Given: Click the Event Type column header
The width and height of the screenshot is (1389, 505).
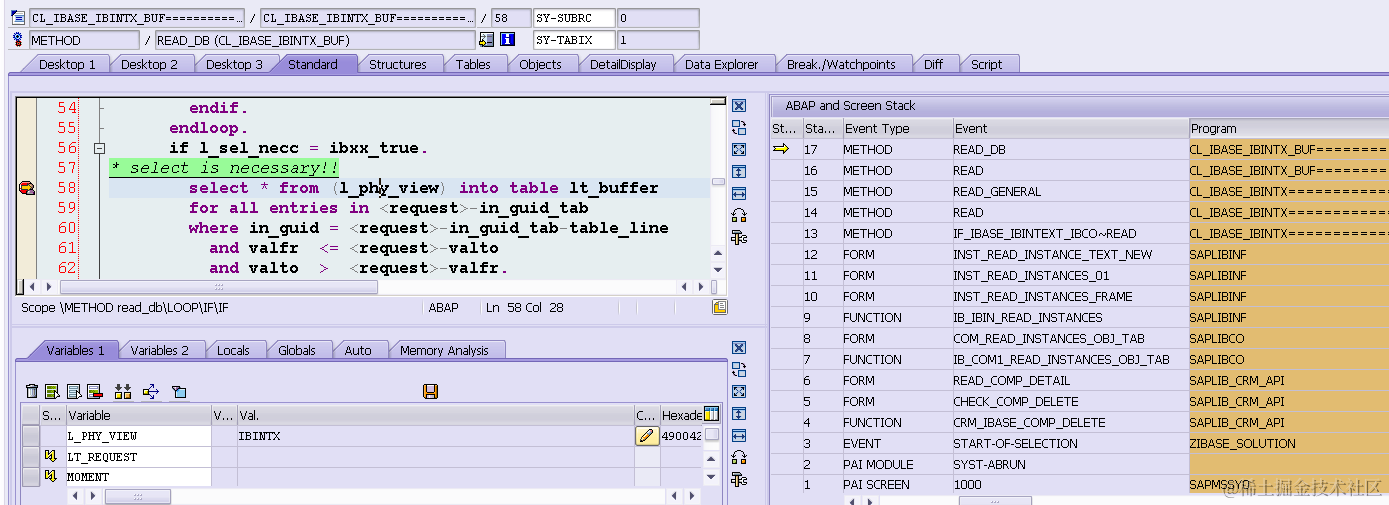Looking at the screenshot, I should coord(897,128).
